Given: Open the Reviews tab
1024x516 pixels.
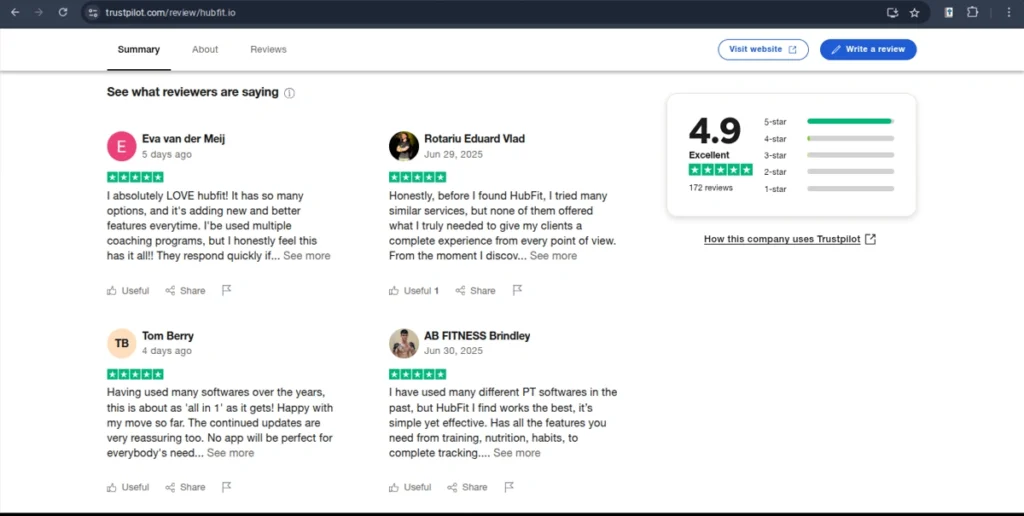Looking at the screenshot, I should [268, 50].
